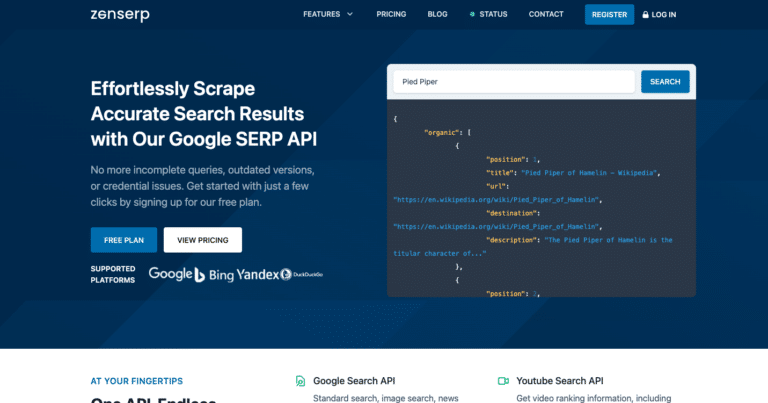Image resolution: width=768 pixels, height=403 pixels.
Task: Click the DuckDuckGo platform logo
Action: [301, 274]
